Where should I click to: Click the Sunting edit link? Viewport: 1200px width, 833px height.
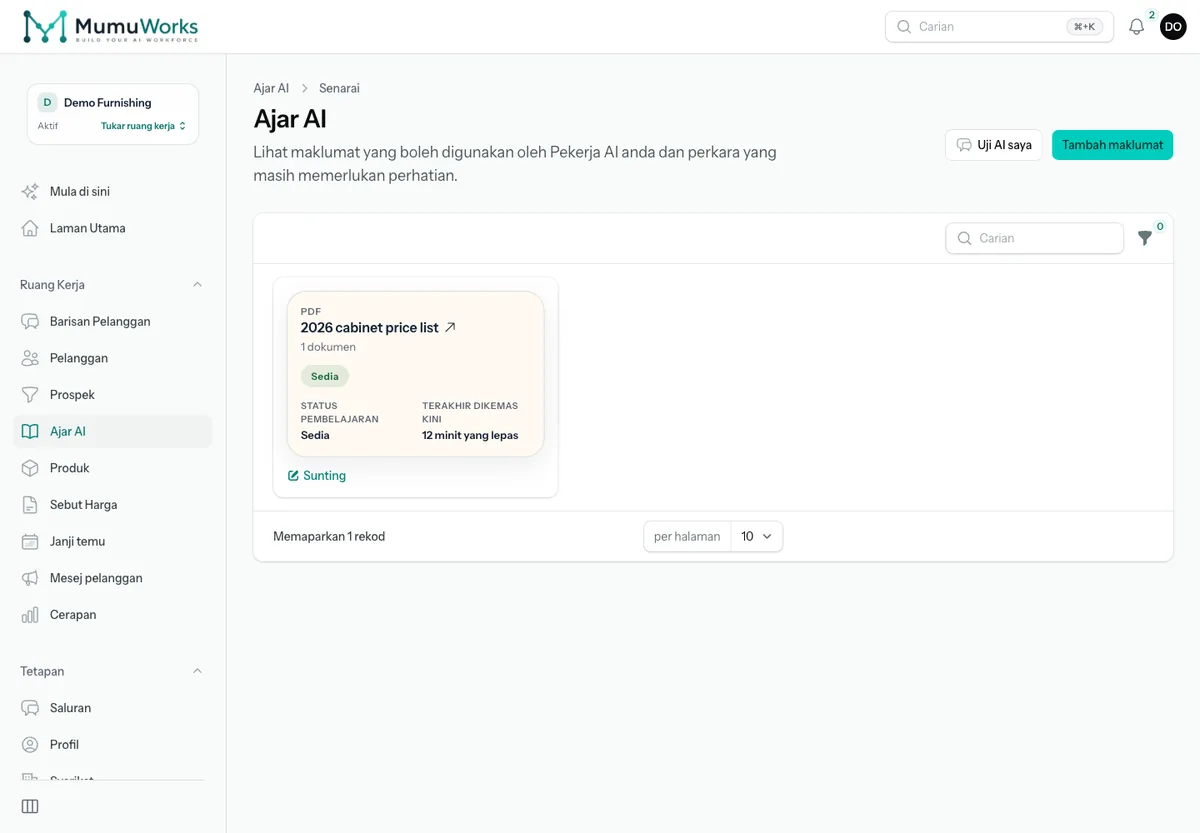tap(317, 476)
